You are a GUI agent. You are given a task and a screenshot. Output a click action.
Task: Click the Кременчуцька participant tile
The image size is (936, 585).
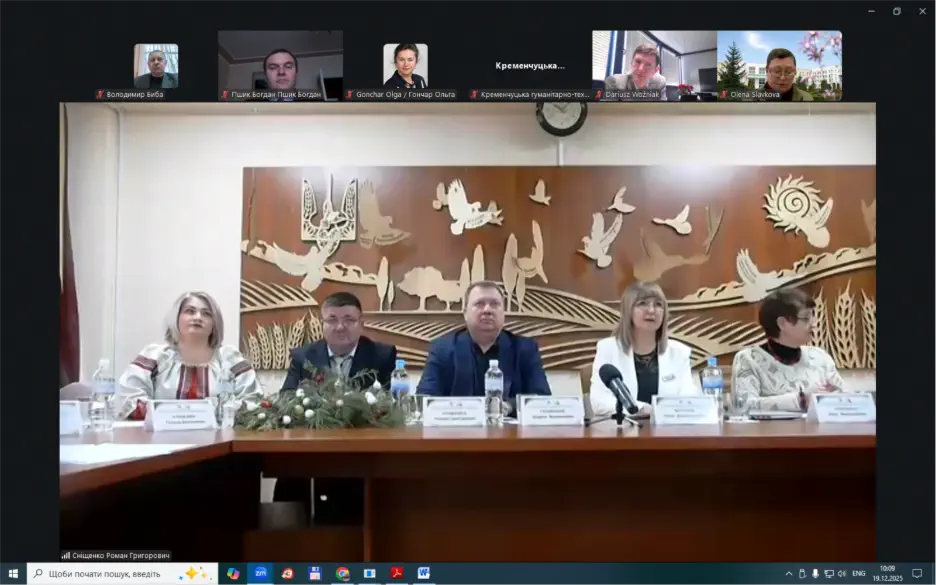tap(530, 66)
